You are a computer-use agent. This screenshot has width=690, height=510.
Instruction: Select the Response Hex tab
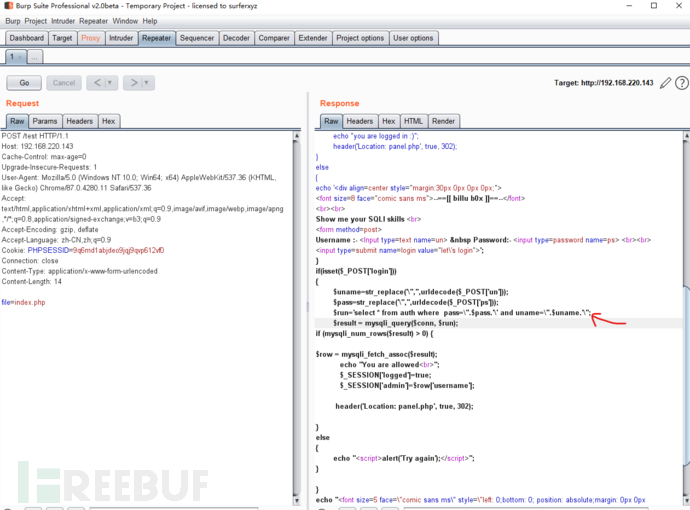pos(389,121)
